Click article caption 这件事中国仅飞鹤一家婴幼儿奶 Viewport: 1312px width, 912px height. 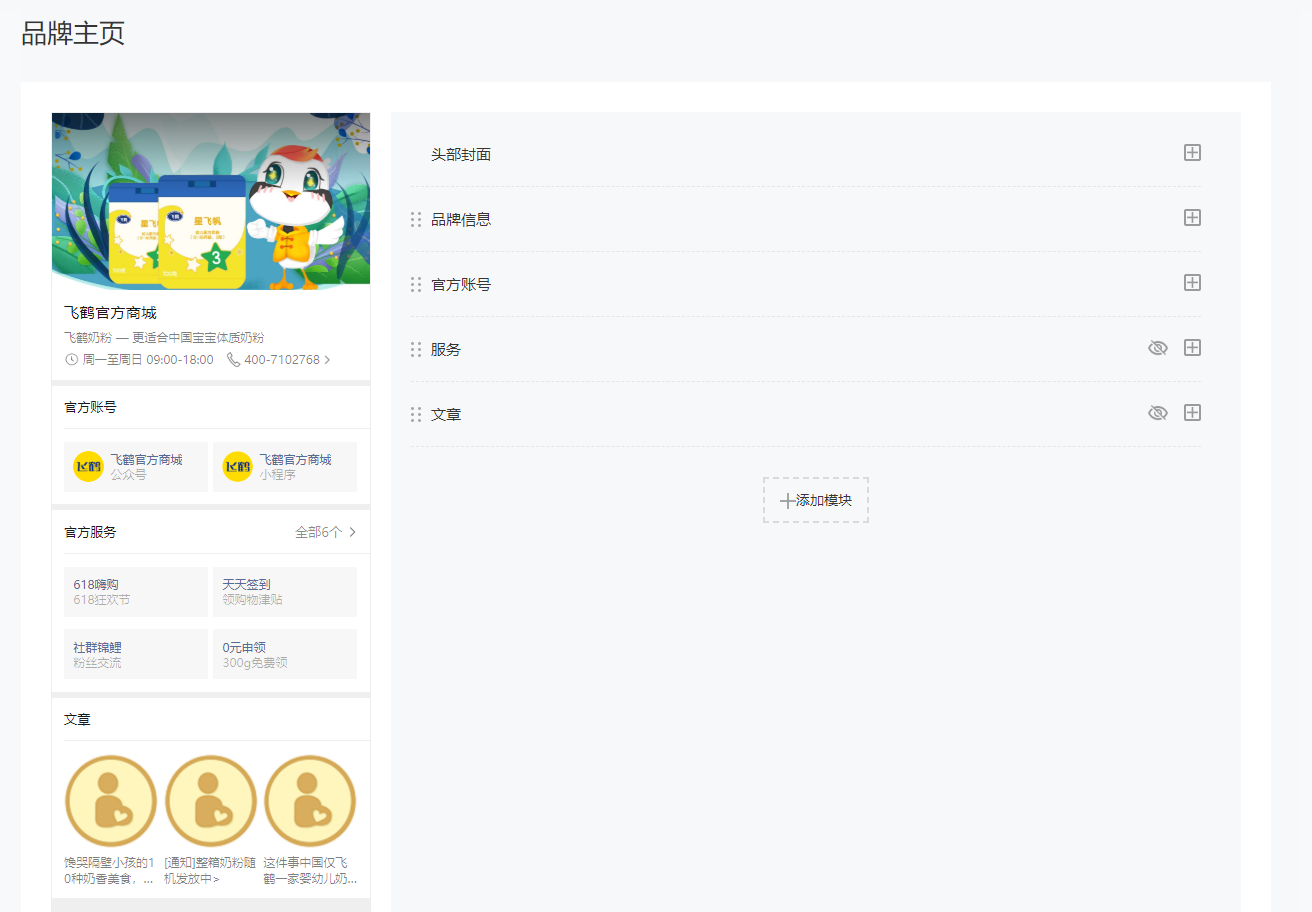(x=310, y=871)
